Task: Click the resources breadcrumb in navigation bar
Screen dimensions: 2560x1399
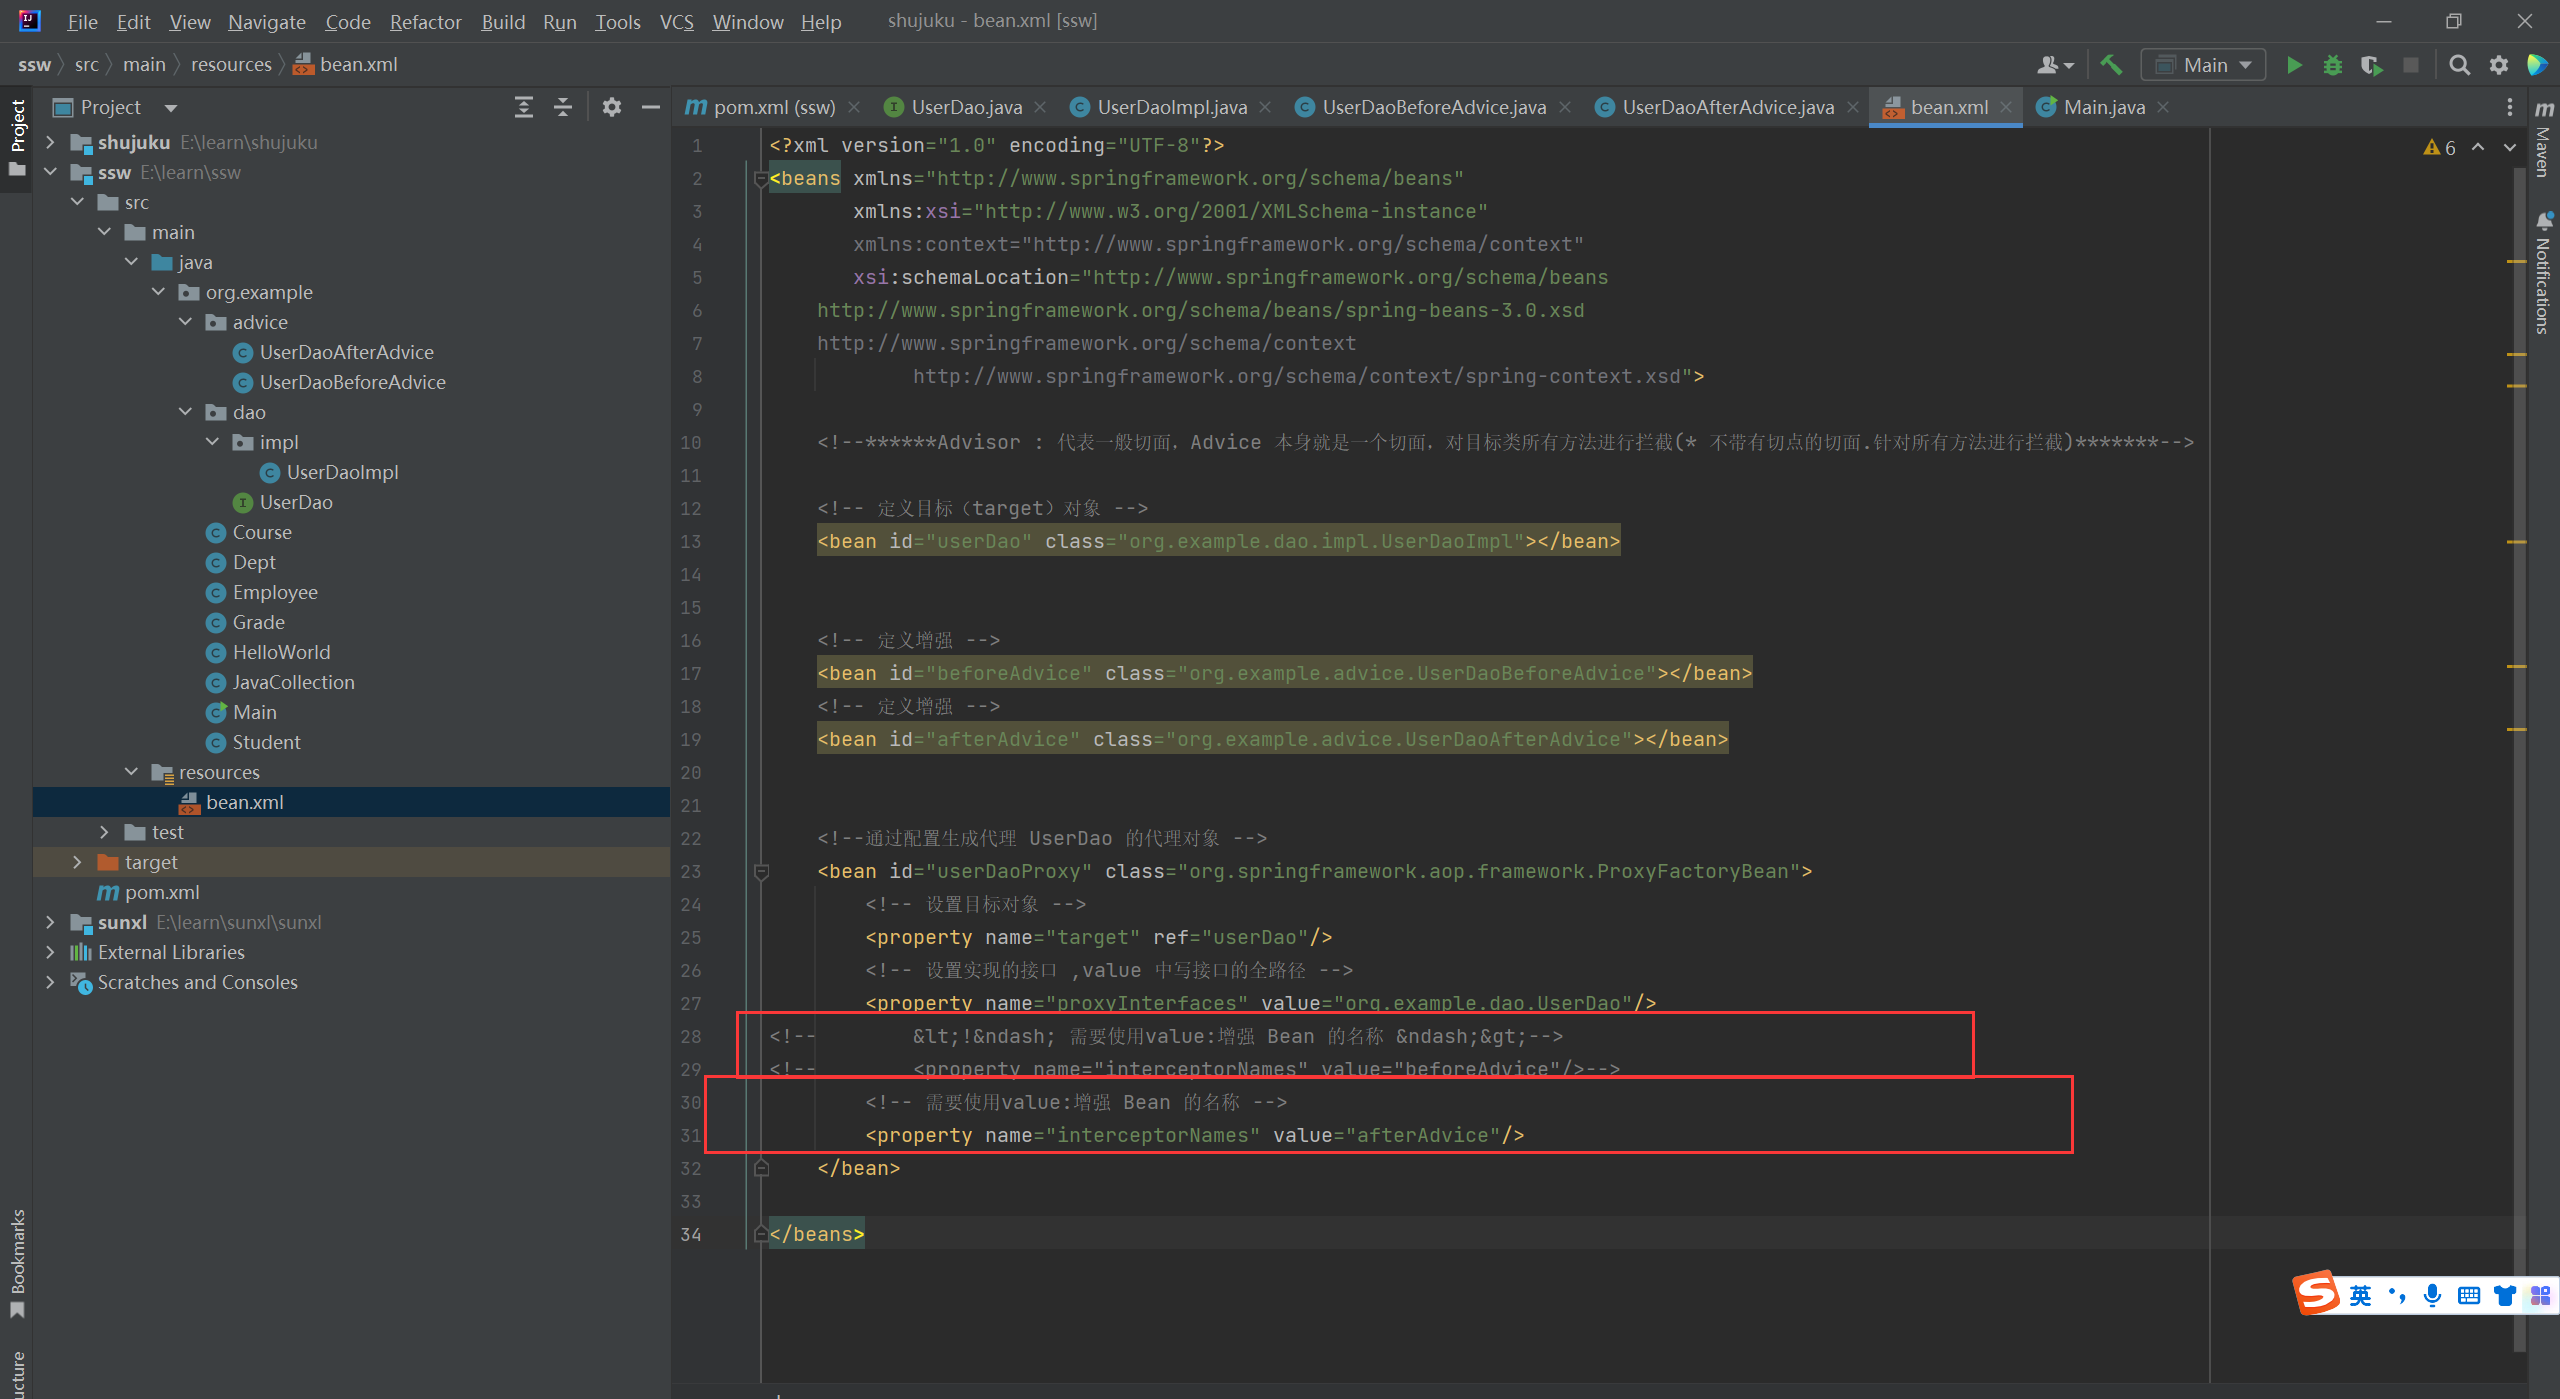Action: 231,65
